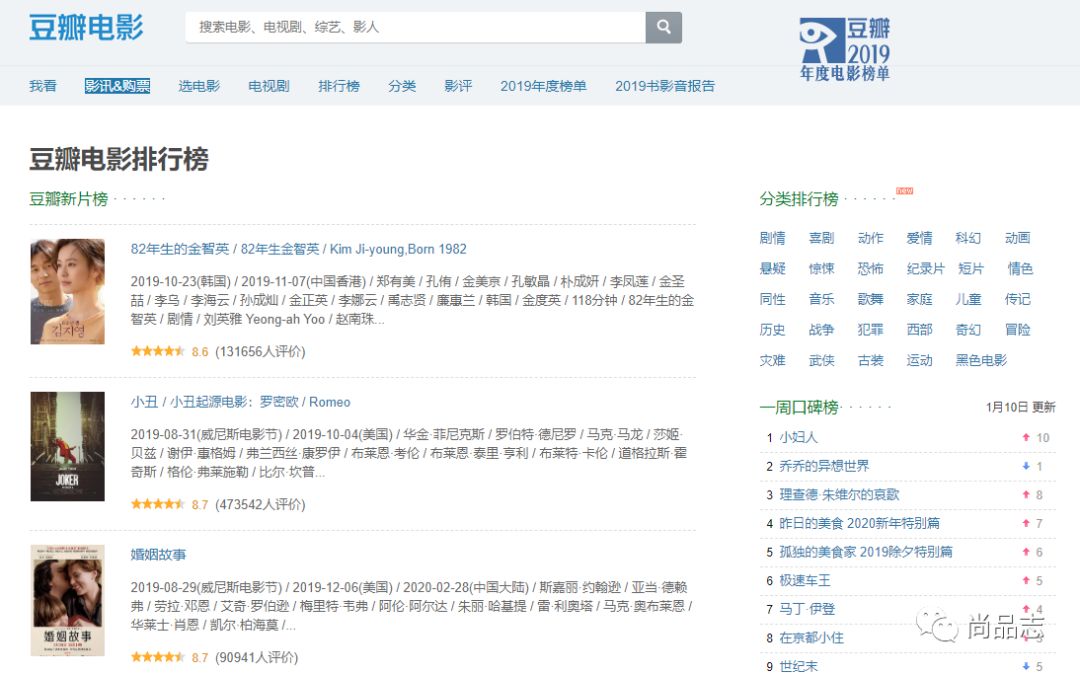Select the 歌舞 genre category
The width and height of the screenshot is (1080, 674).
(x=871, y=299)
